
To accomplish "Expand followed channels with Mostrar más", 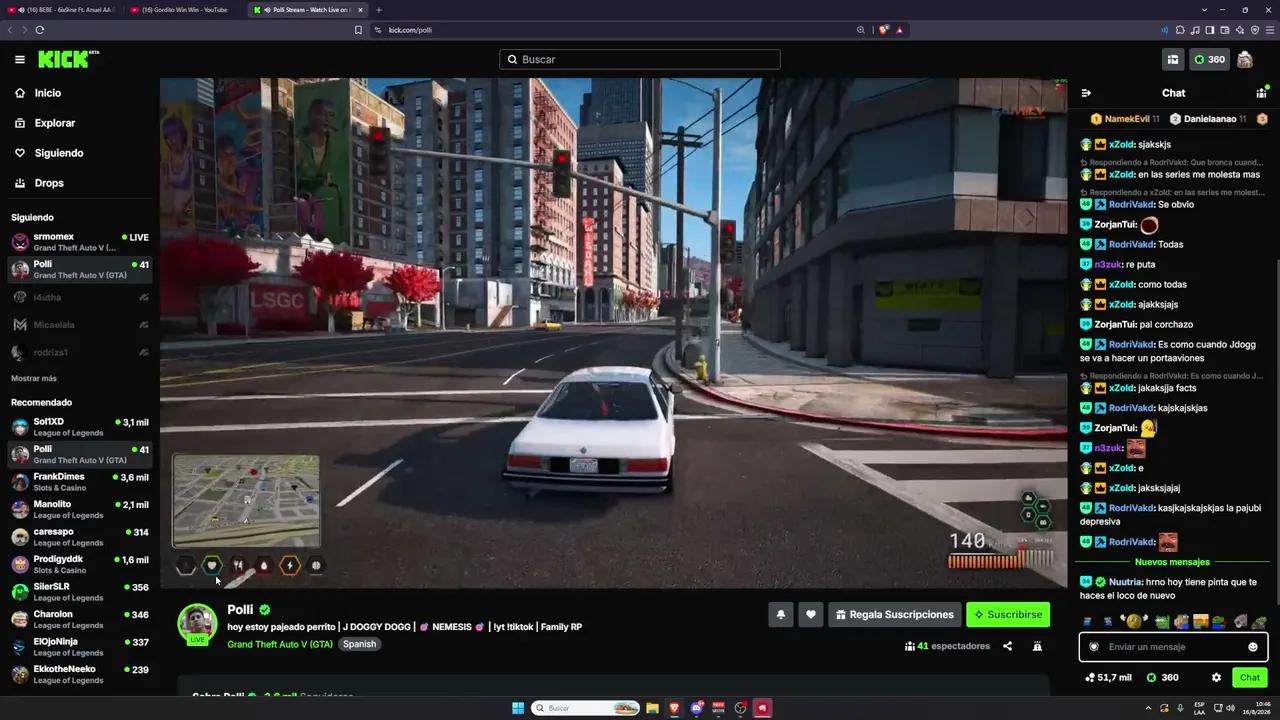I will pos(34,378).
